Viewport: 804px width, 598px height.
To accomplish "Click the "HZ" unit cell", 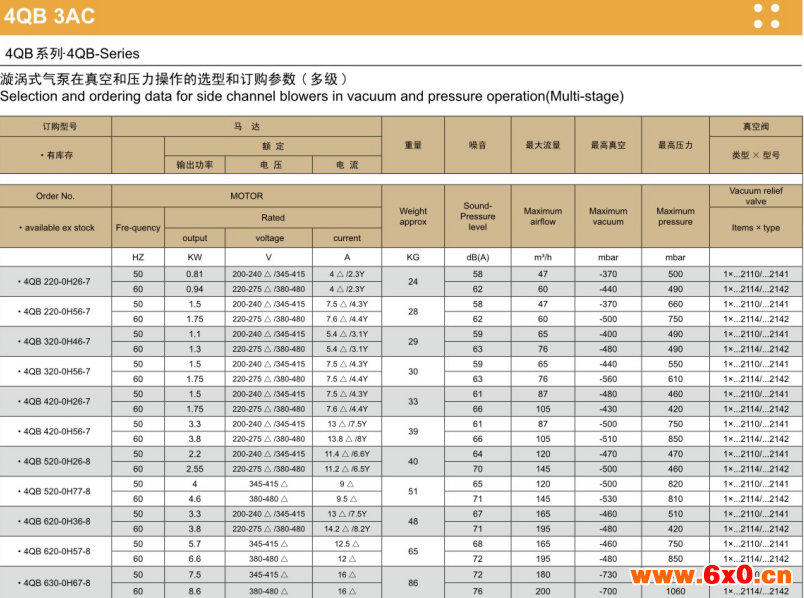I will (x=138, y=257).
